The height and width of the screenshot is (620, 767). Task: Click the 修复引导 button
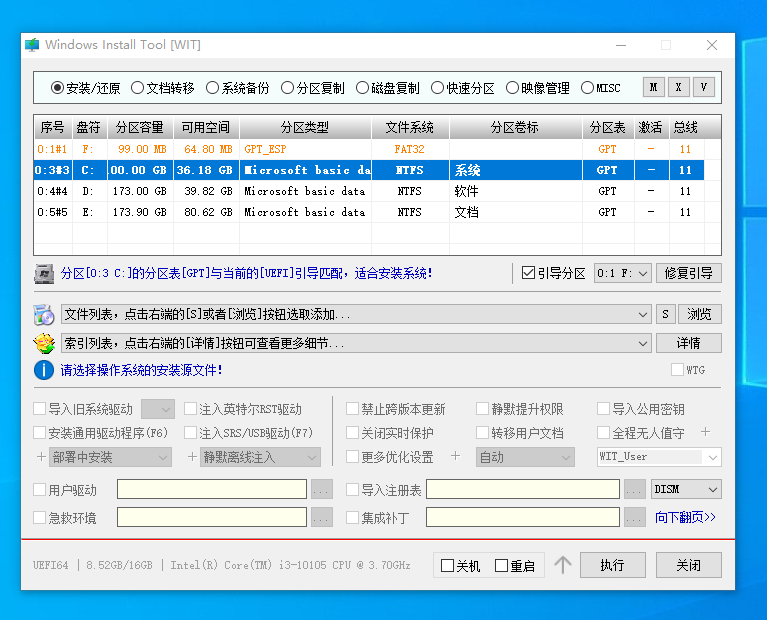pyautogui.click(x=689, y=273)
